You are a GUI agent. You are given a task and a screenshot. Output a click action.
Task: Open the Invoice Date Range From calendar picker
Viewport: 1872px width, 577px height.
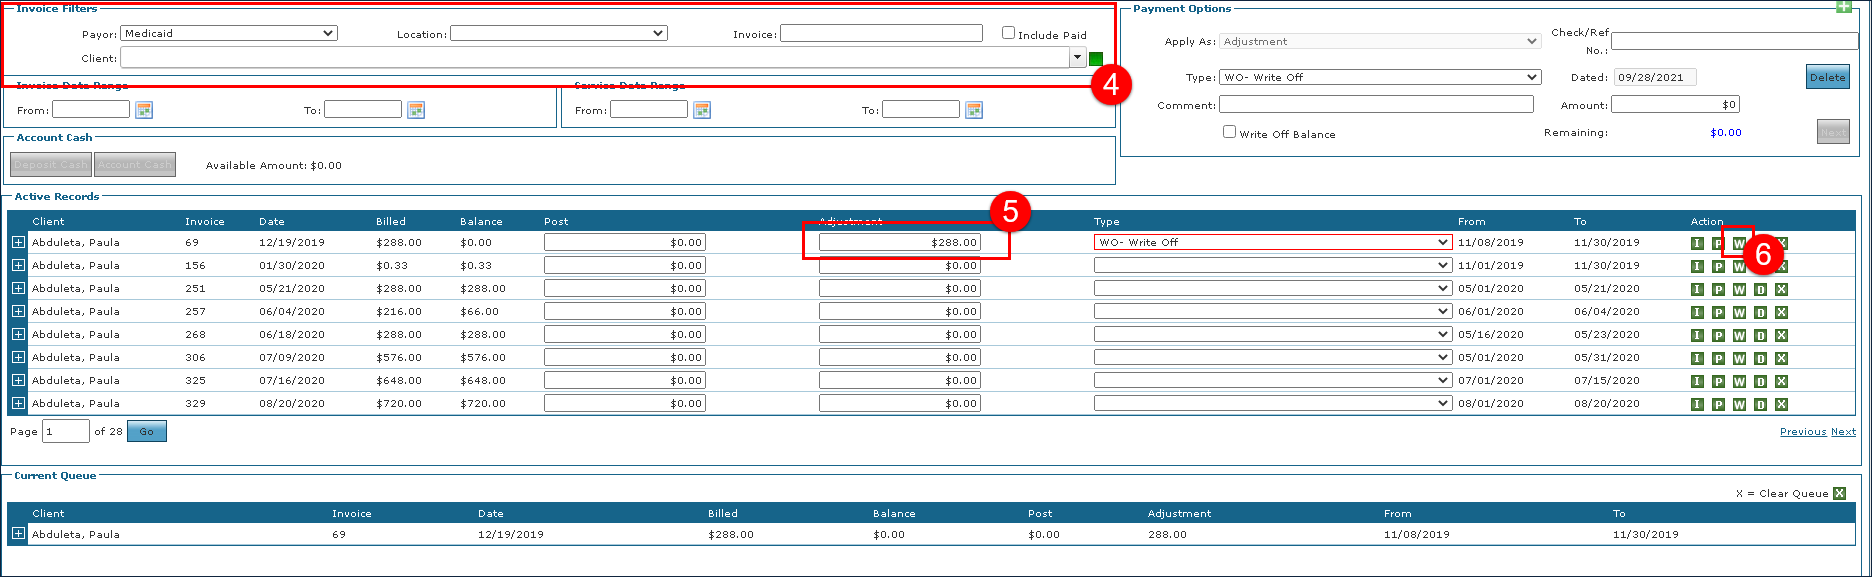pyautogui.click(x=144, y=110)
